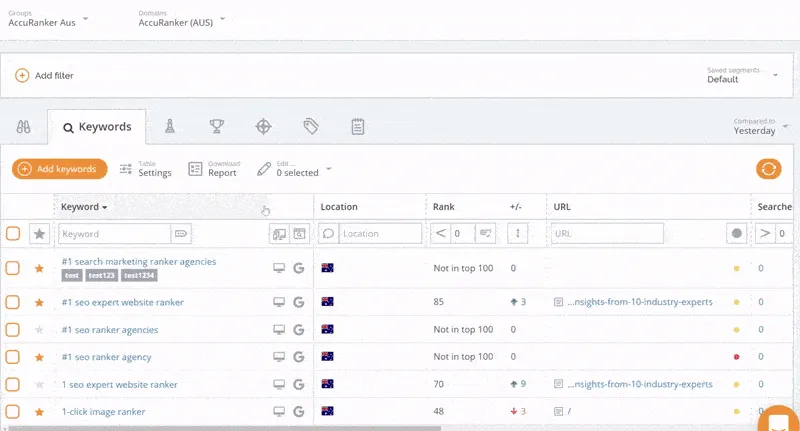Click the rank features filter icon

tap(485, 234)
